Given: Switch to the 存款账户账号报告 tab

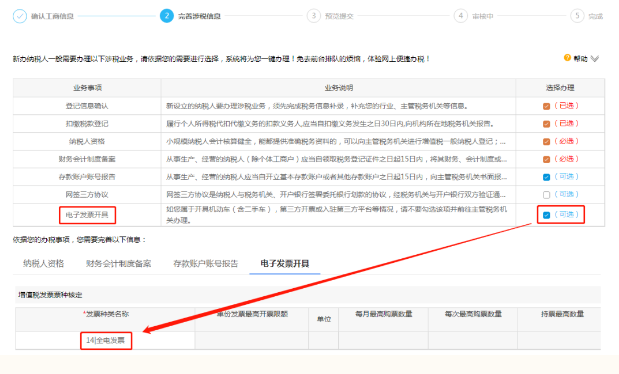Looking at the screenshot, I should pyautogui.click(x=206, y=263).
